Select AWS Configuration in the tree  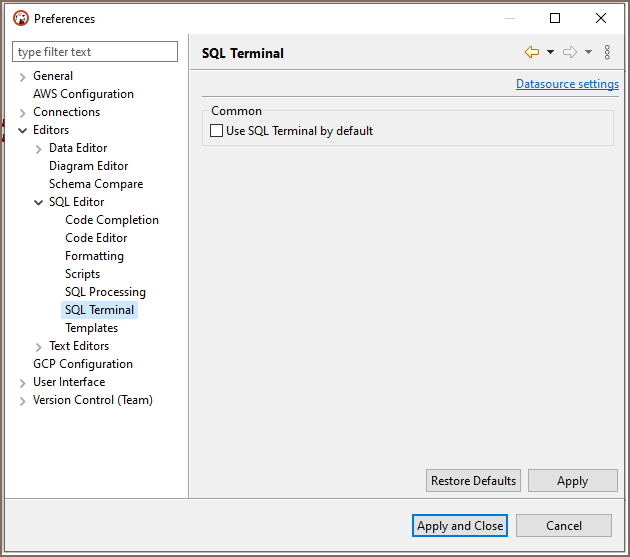83,94
